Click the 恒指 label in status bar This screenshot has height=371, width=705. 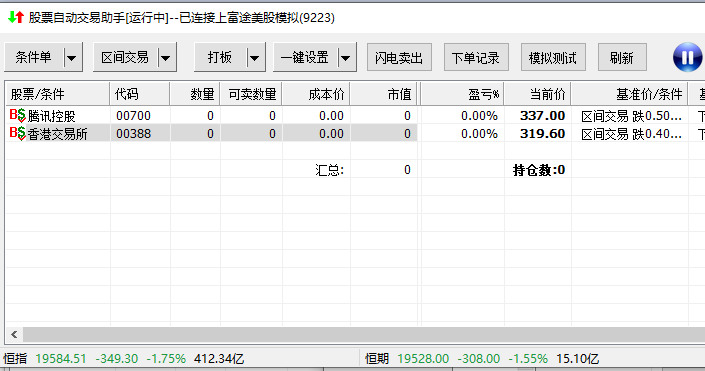pyautogui.click(x=16, y=358)
